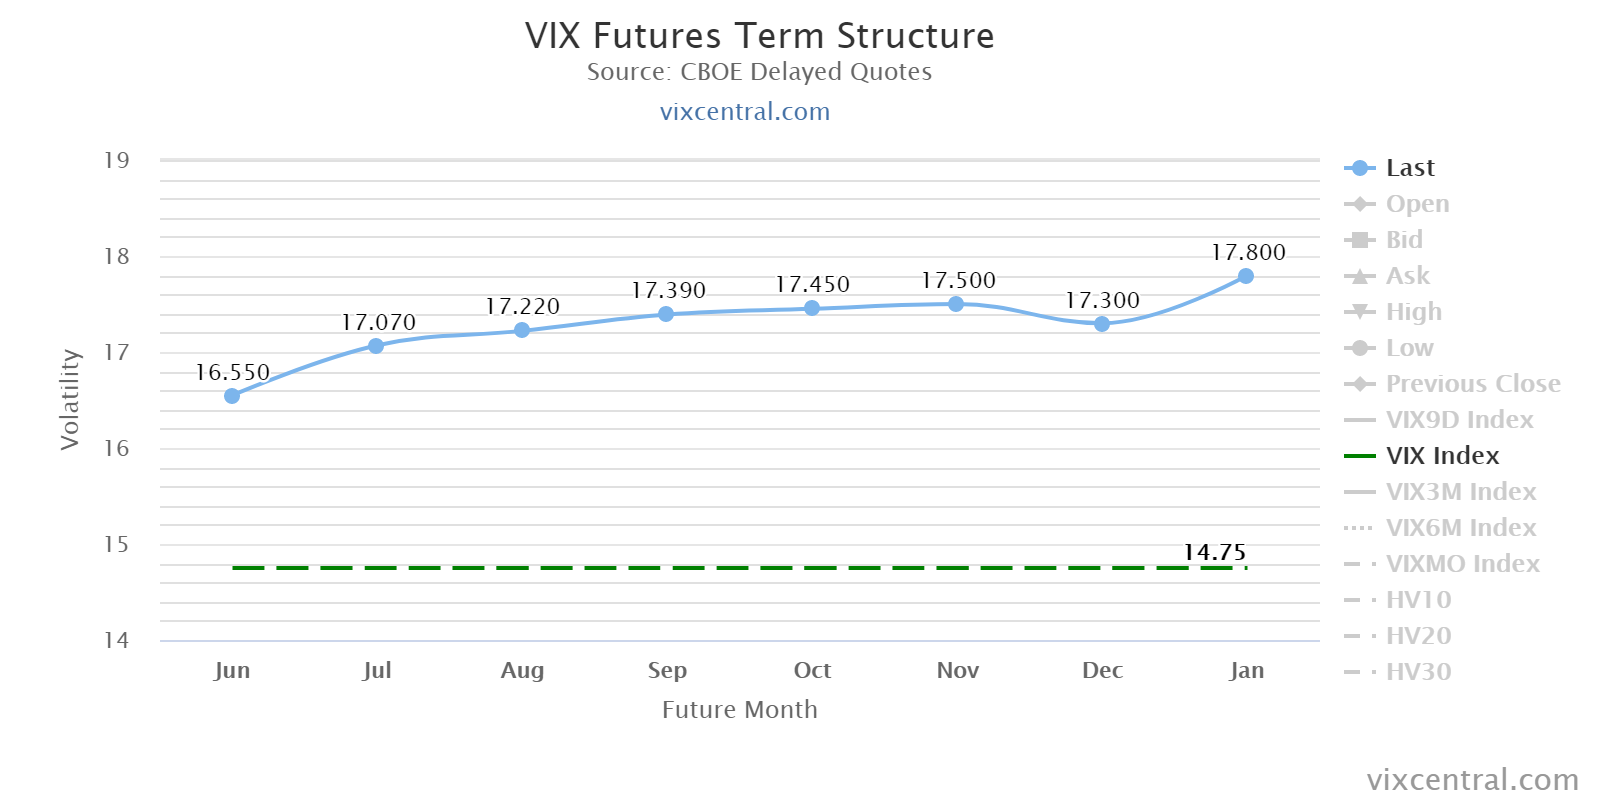The height and width of the screenshot is (800, 1600).
Task: Click the Oct data point at 17.450
Action: click(812, 308)
